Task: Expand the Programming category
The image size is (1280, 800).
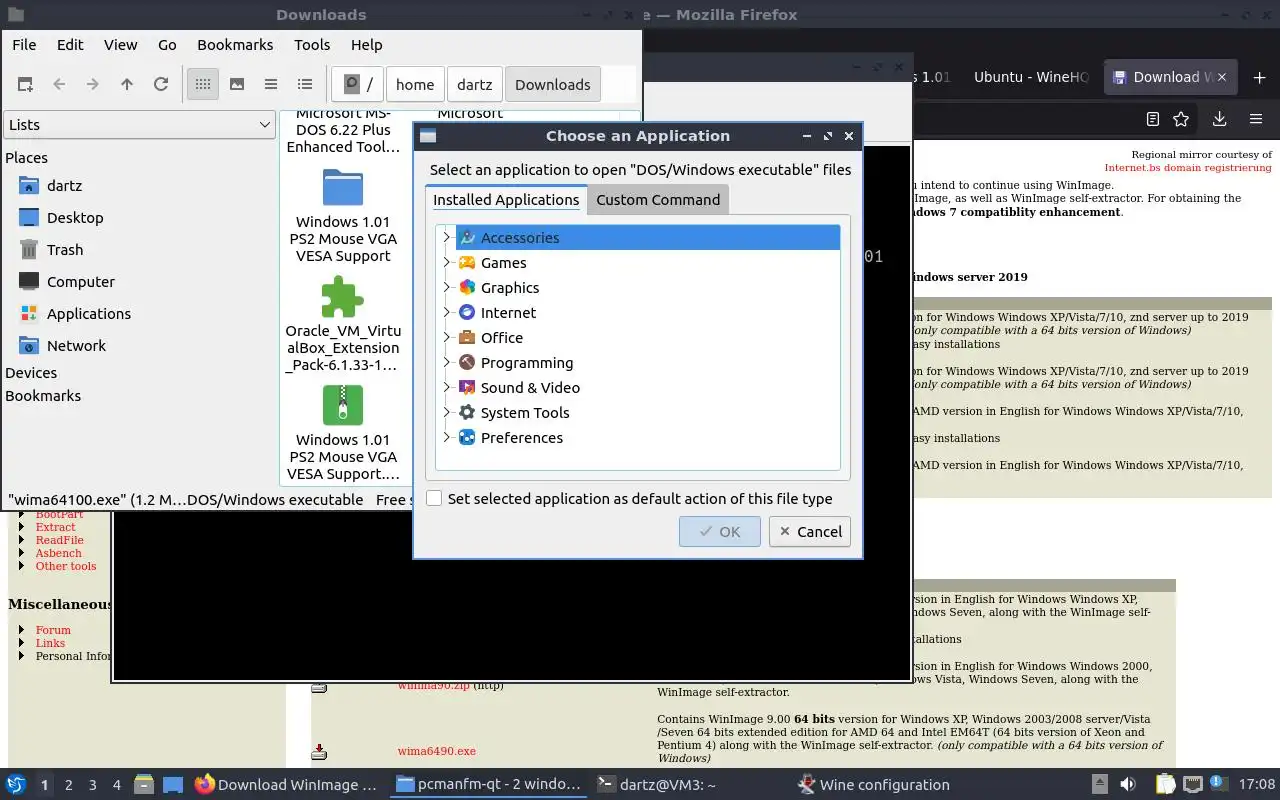Action: tap(446, 363)
